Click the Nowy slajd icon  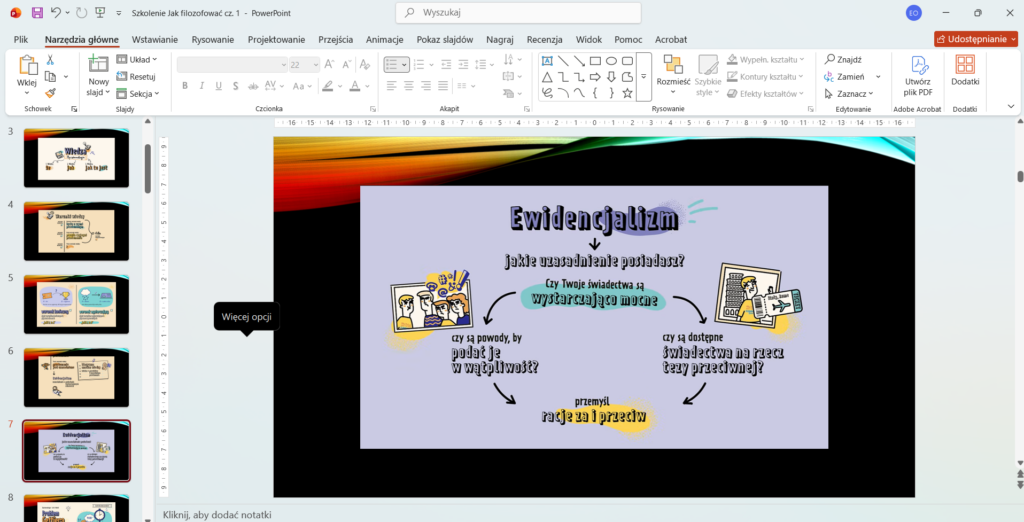99,65
